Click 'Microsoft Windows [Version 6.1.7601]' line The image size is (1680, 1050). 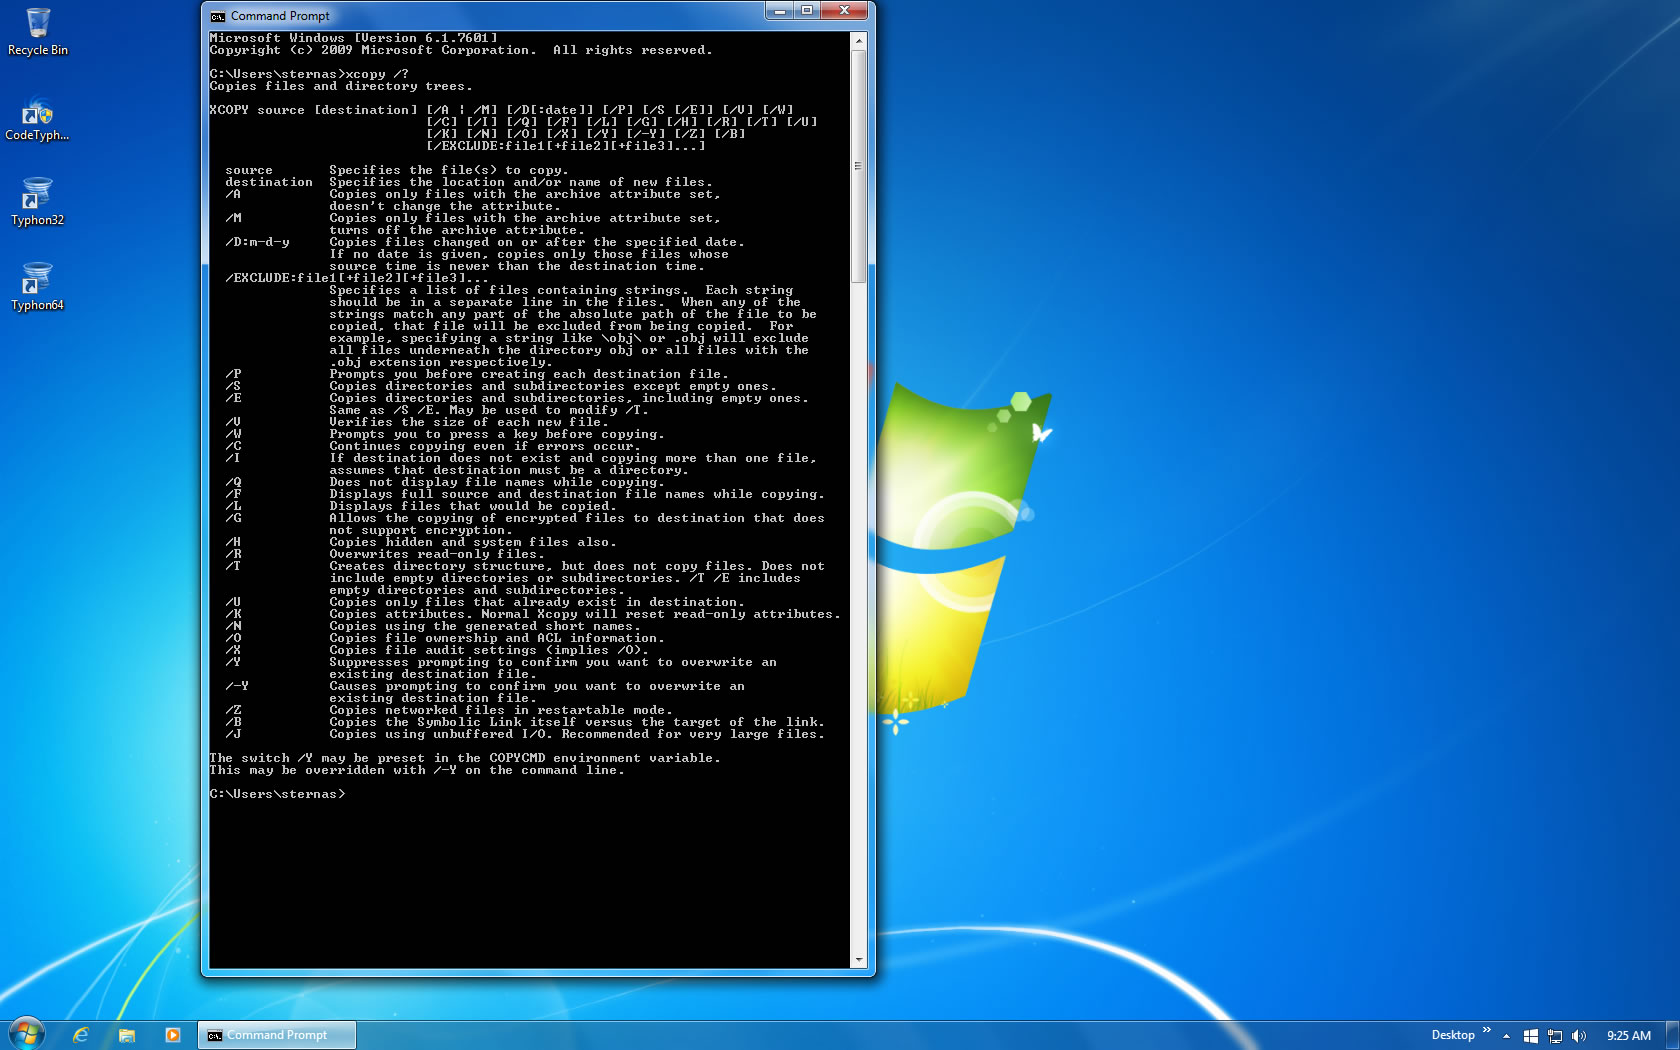pos(353,39)
